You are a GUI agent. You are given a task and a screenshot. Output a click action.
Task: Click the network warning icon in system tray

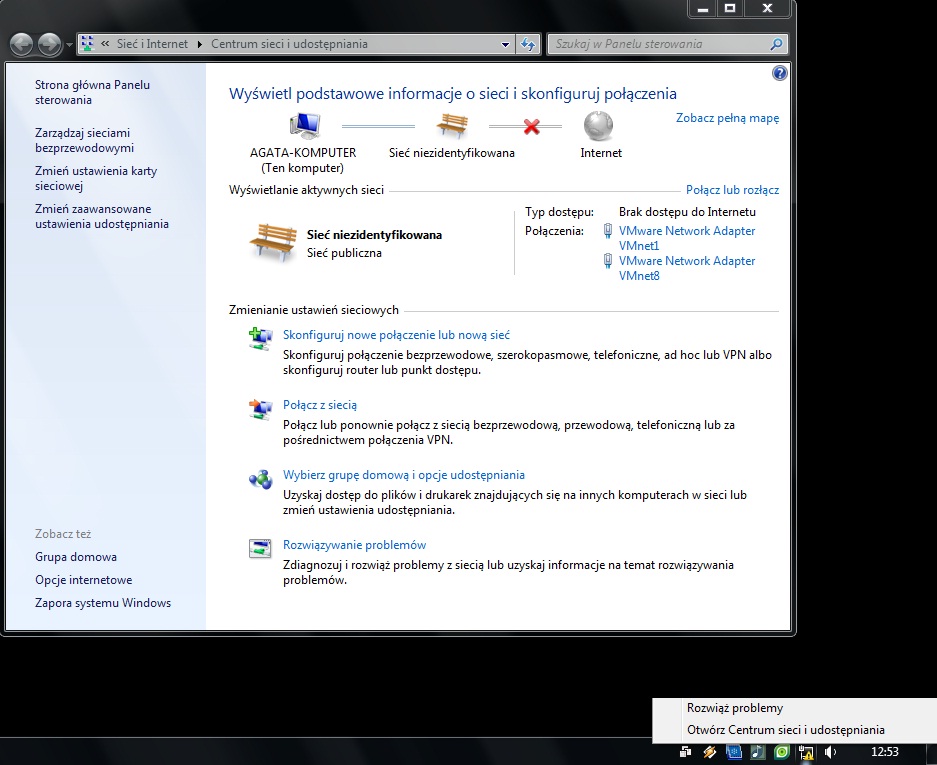[805, 752]
